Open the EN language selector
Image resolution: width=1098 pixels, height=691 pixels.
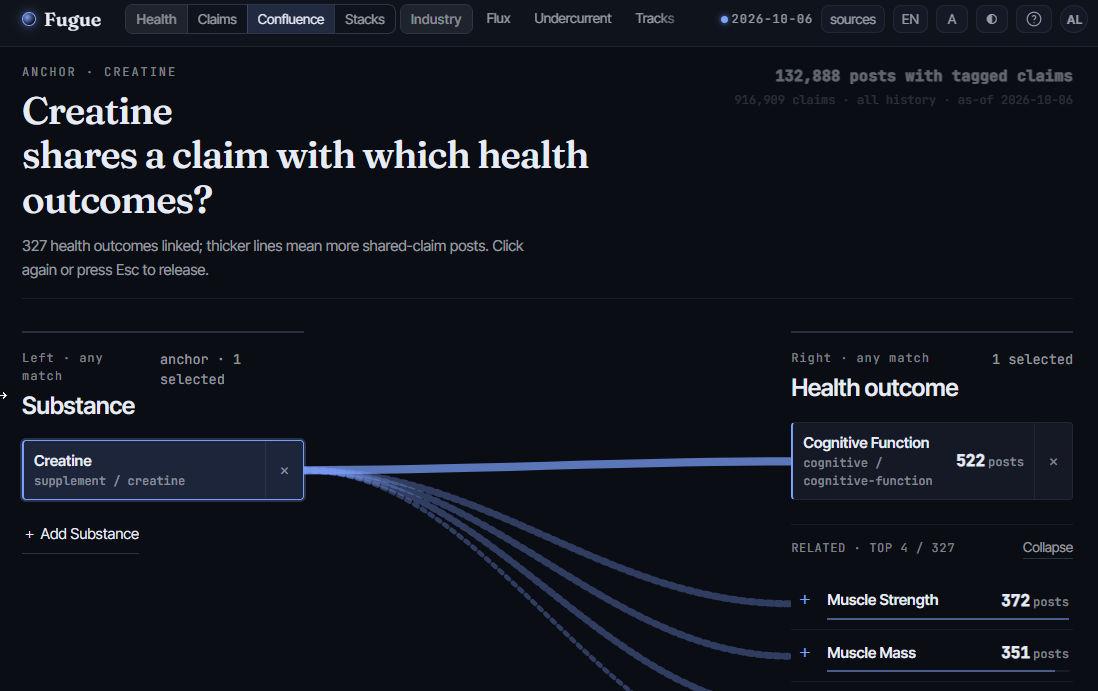pyautogui.click(x=910, y=19)
